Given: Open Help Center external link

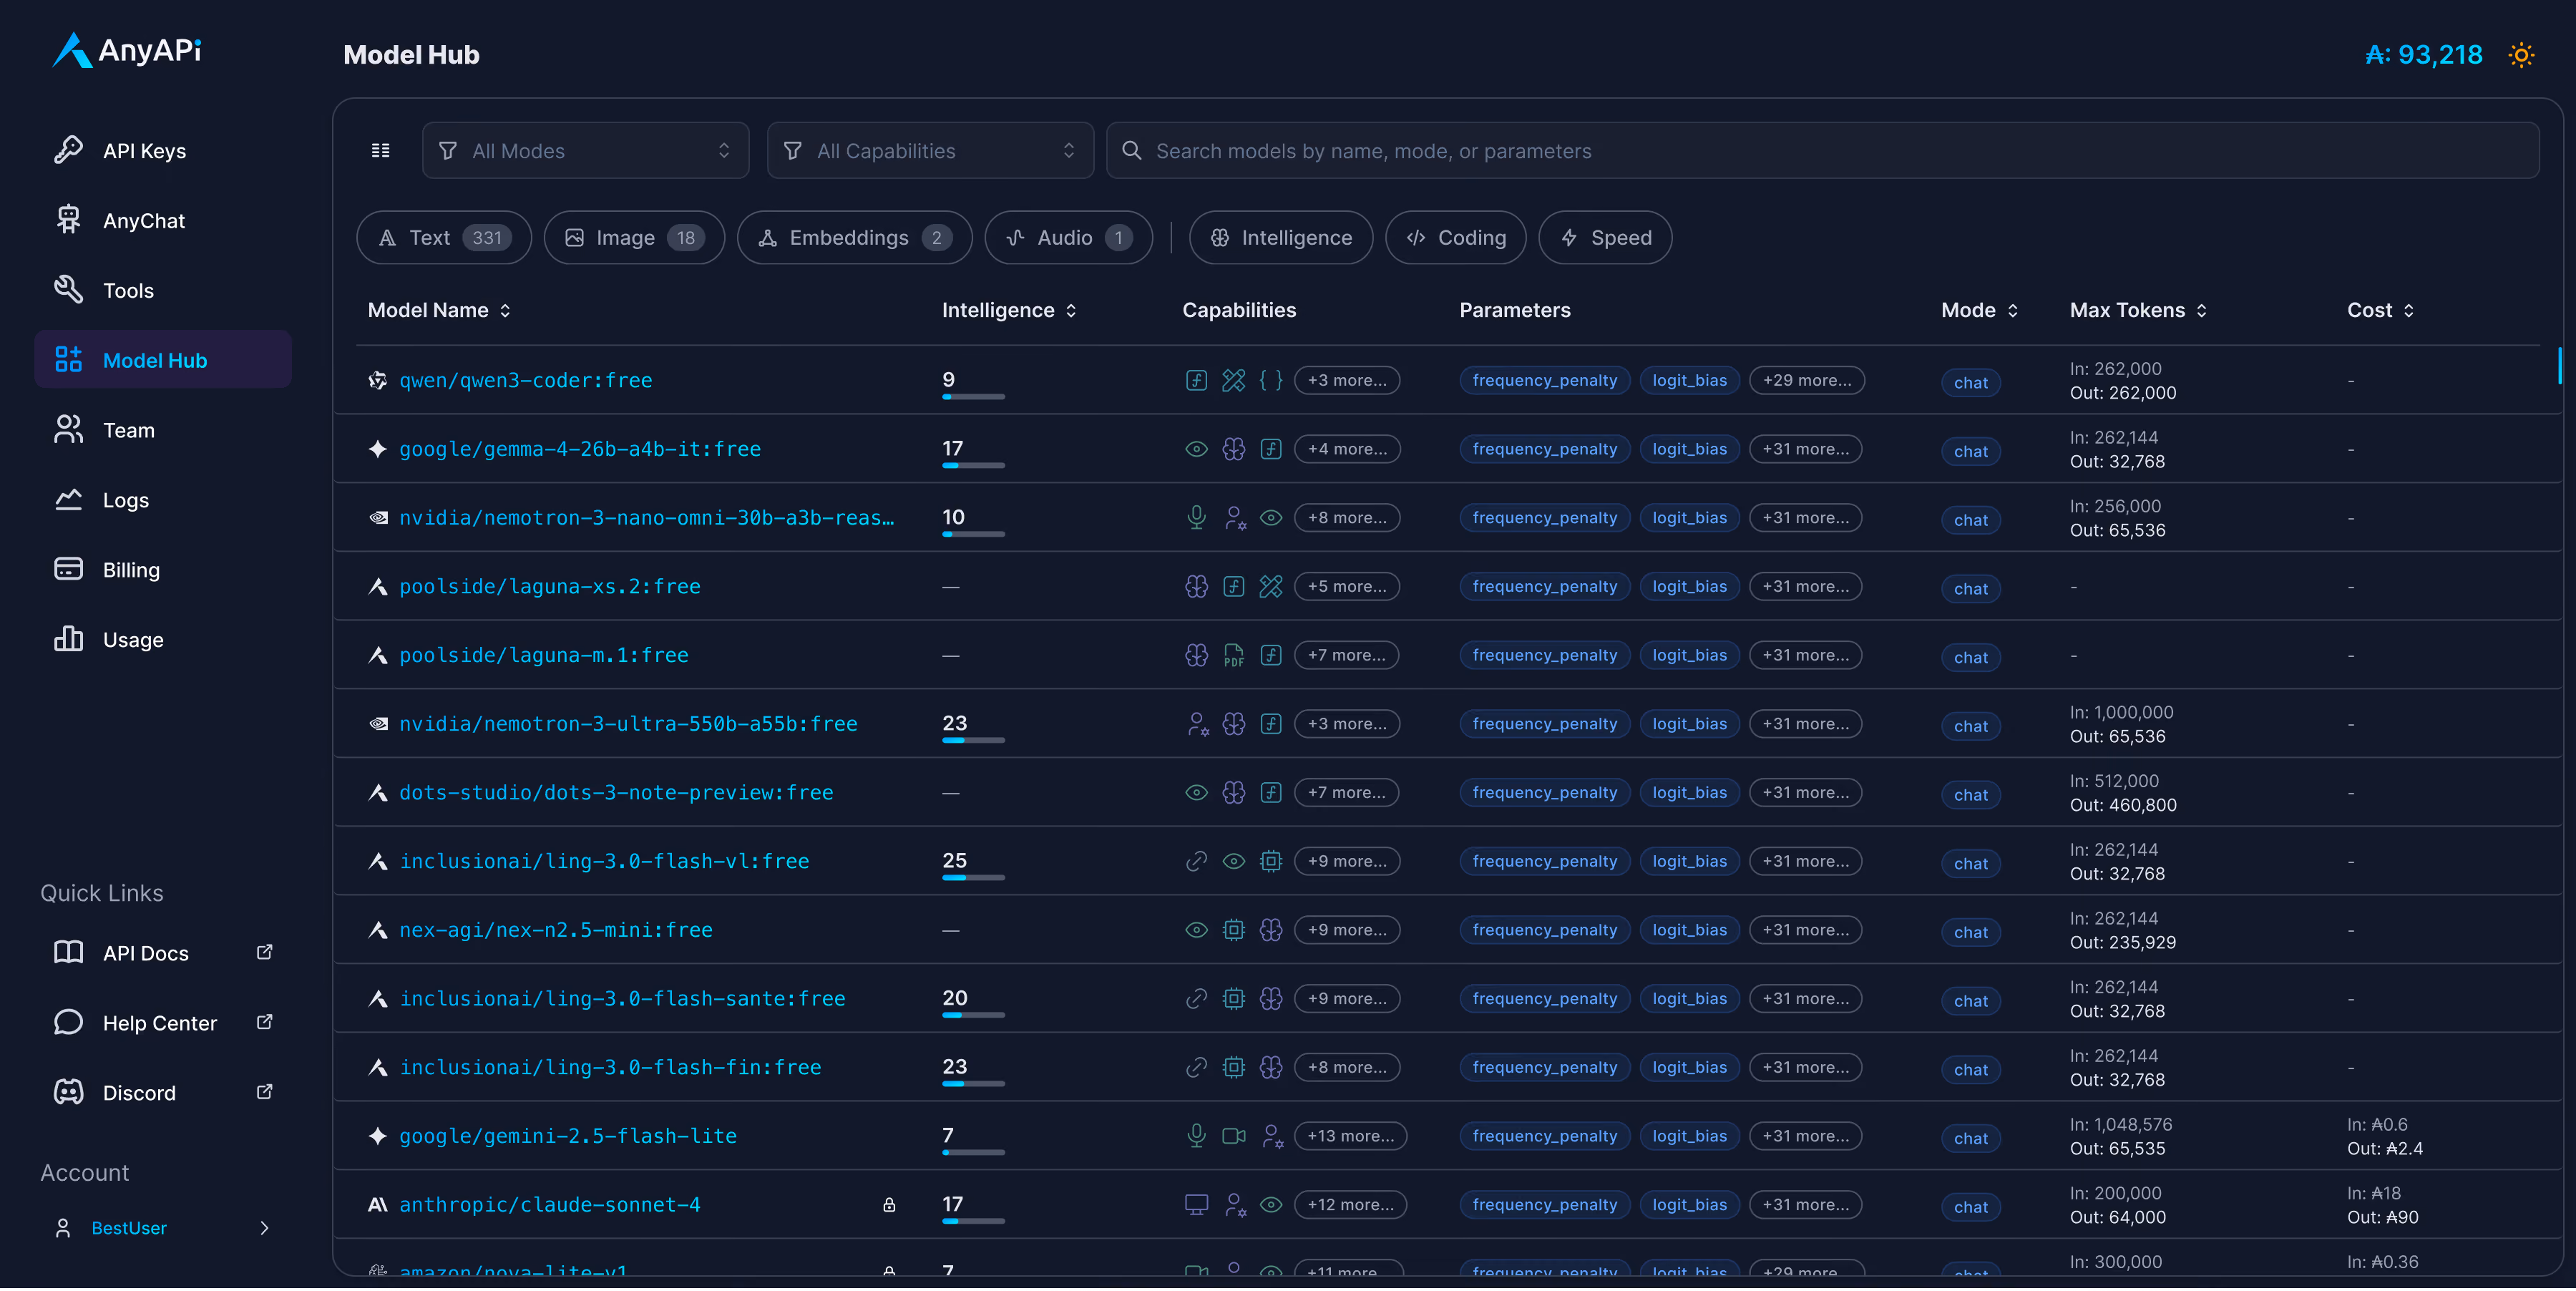Looking at the screenshot, I should 163,1022.
